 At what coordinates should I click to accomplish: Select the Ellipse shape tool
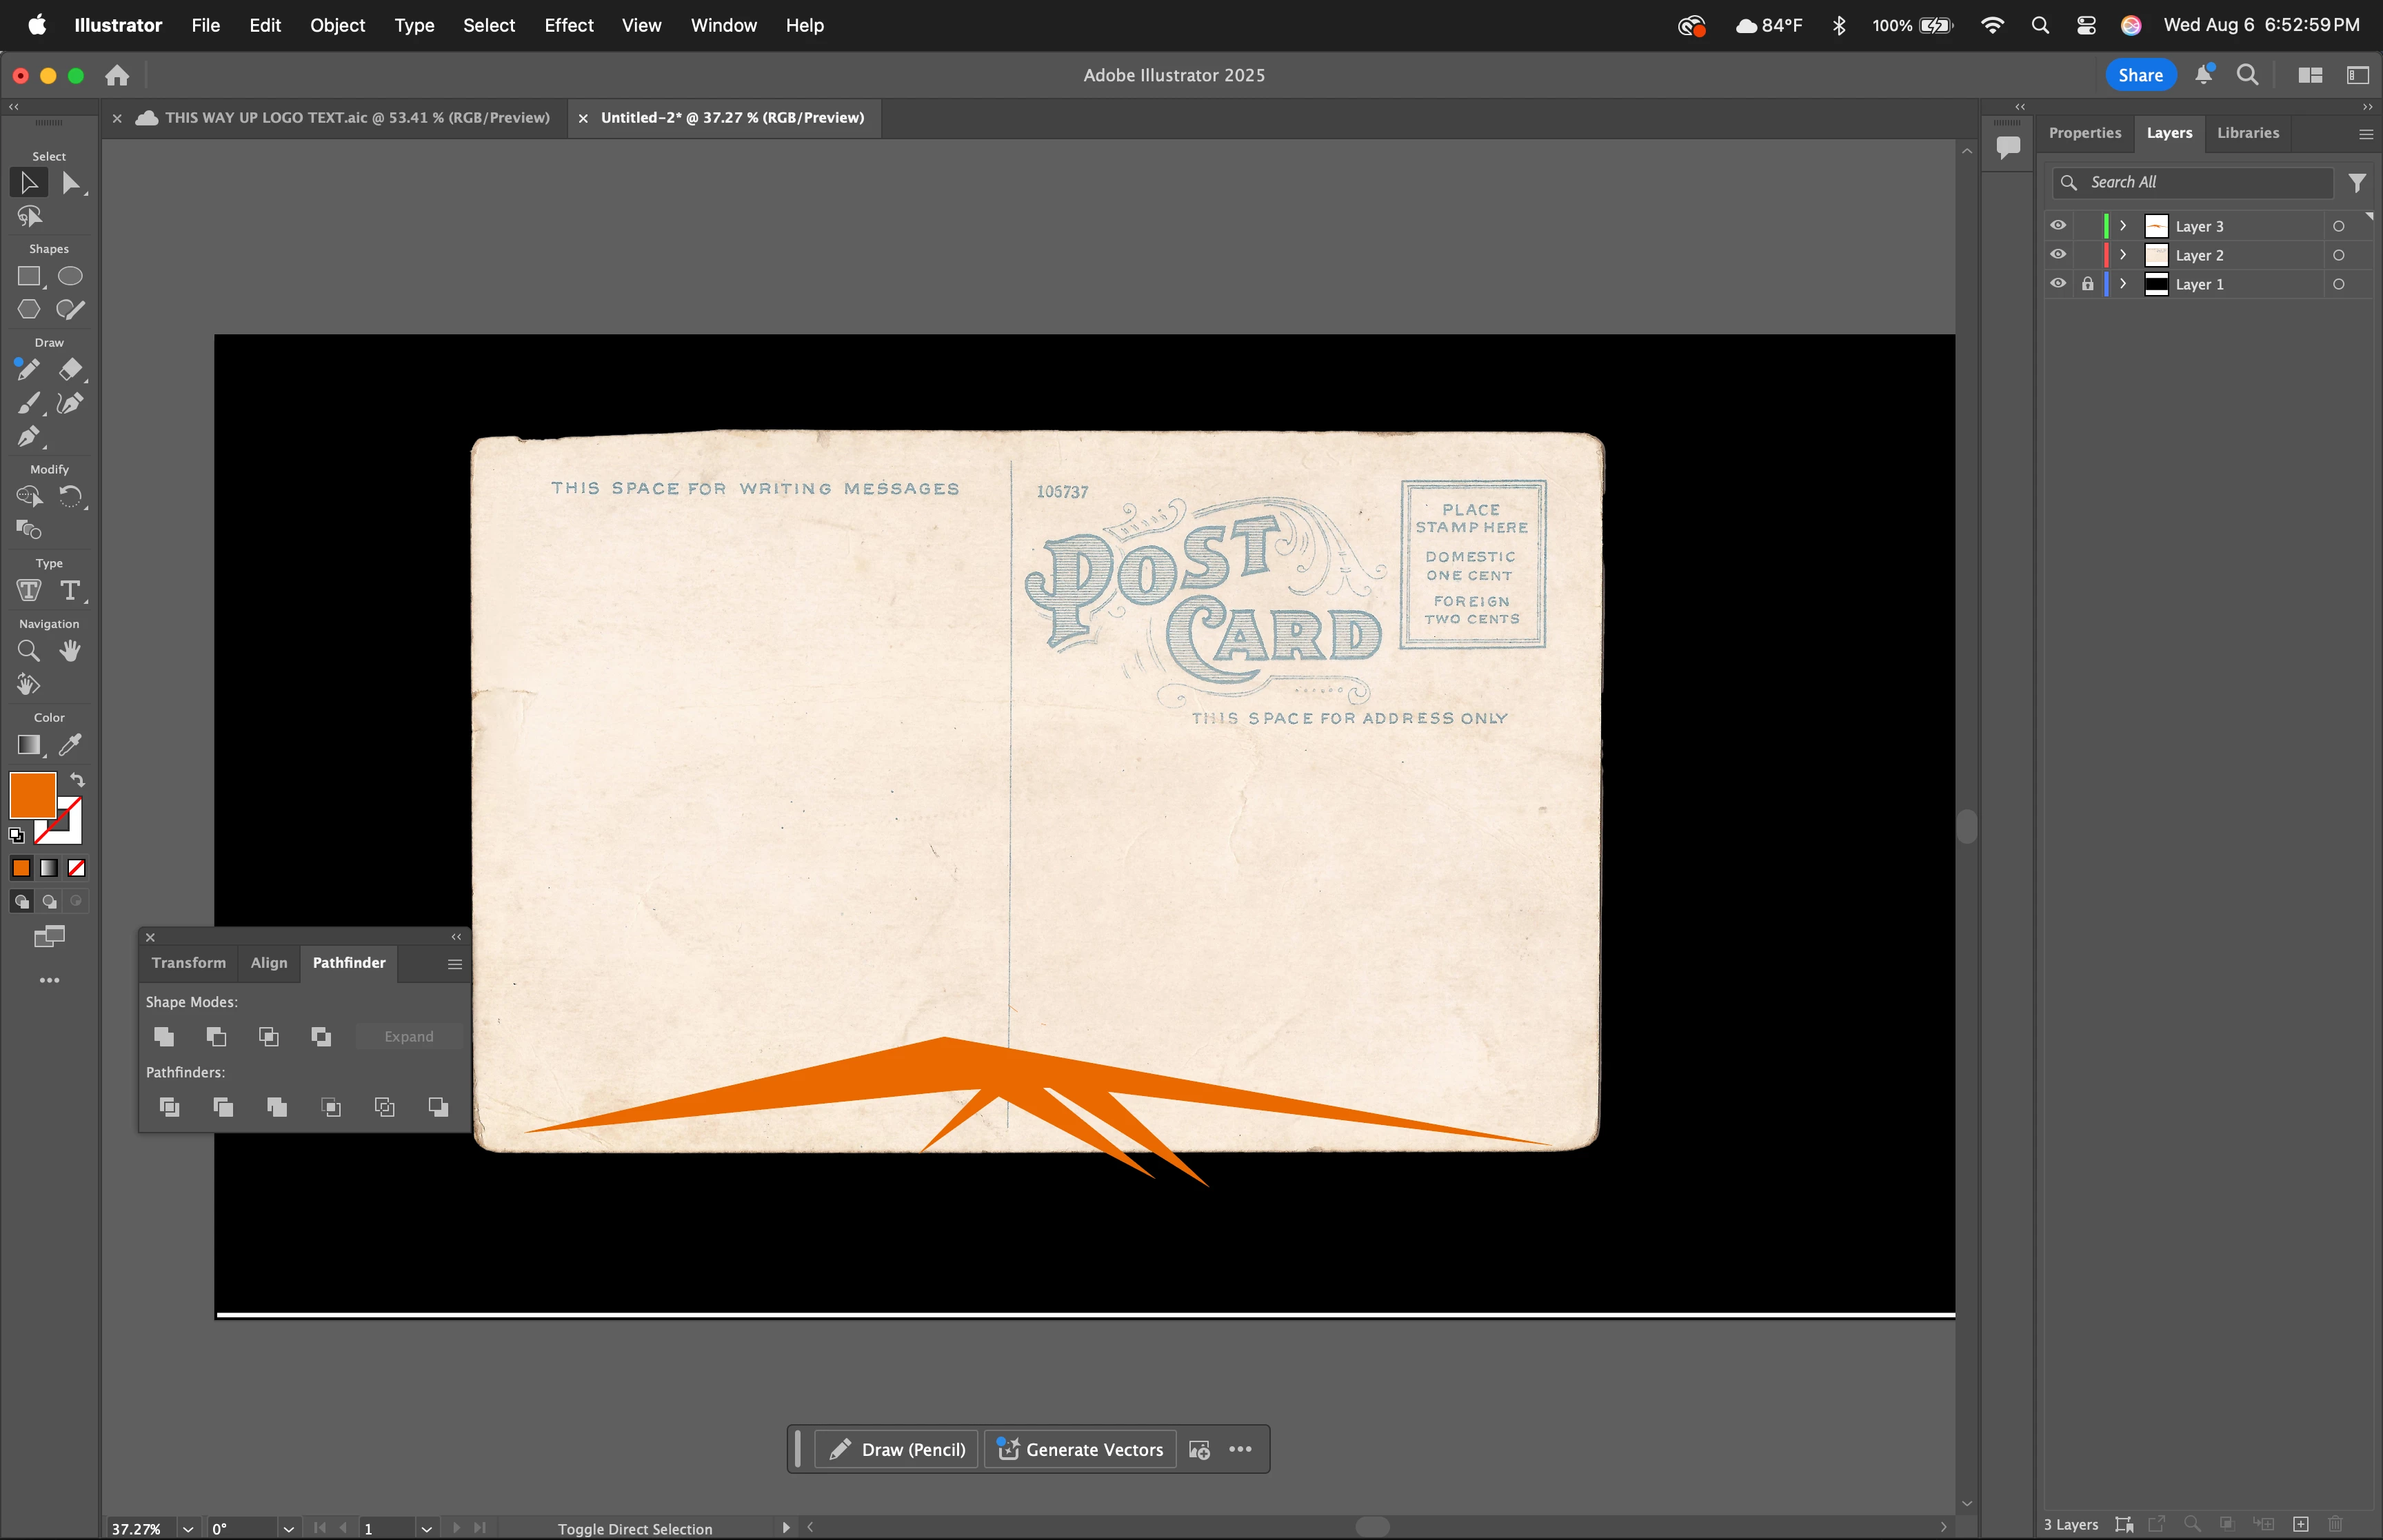point(70,276)
